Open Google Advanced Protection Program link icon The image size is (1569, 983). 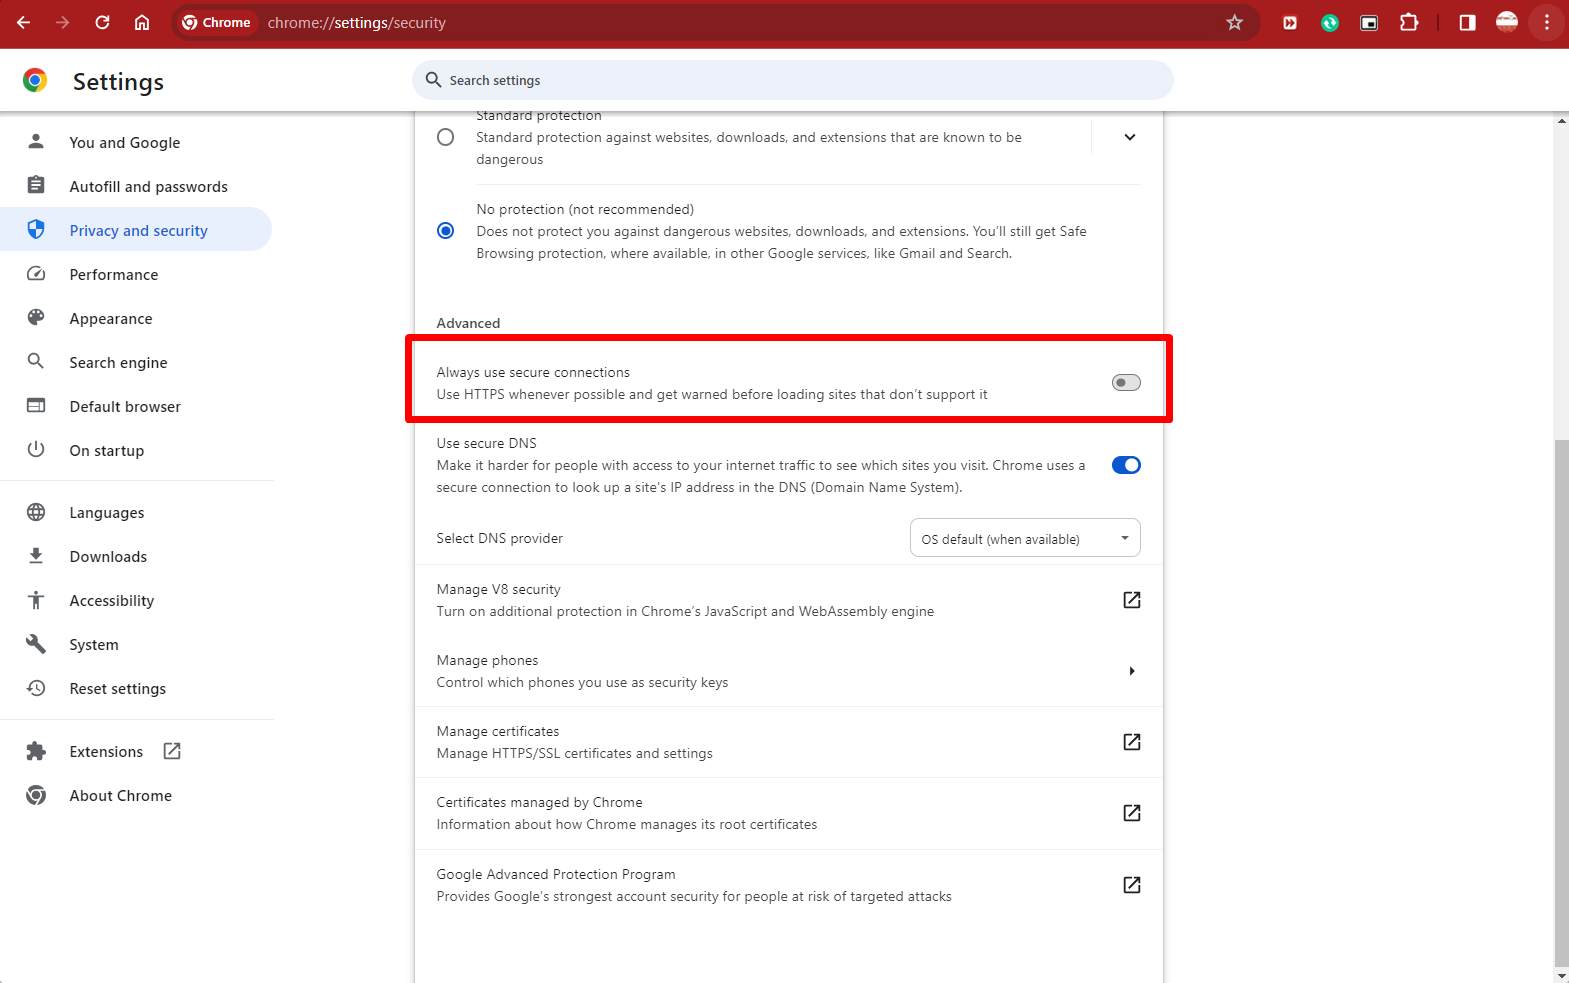pos(1131,885)
